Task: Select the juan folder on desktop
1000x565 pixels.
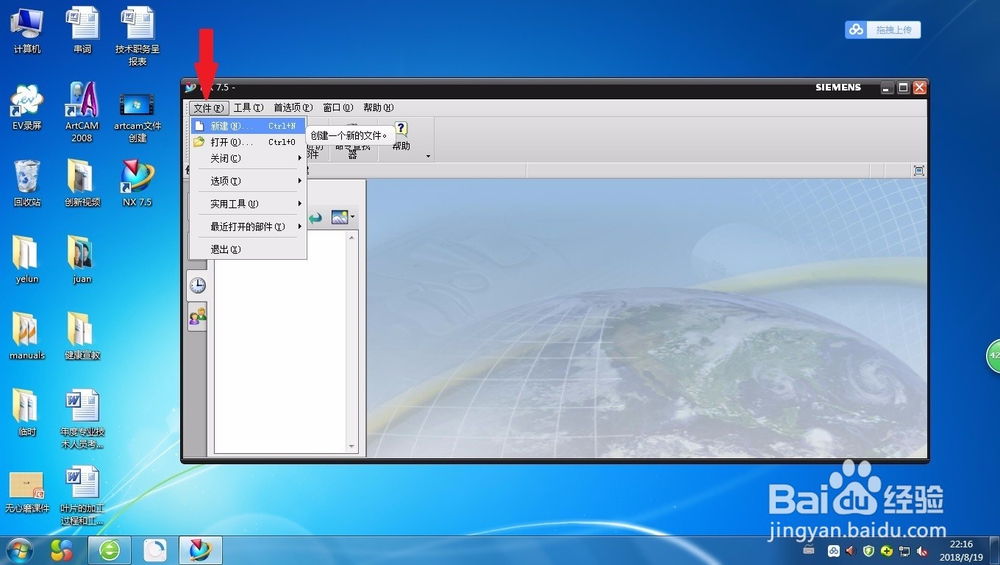Action: [82, 260]
